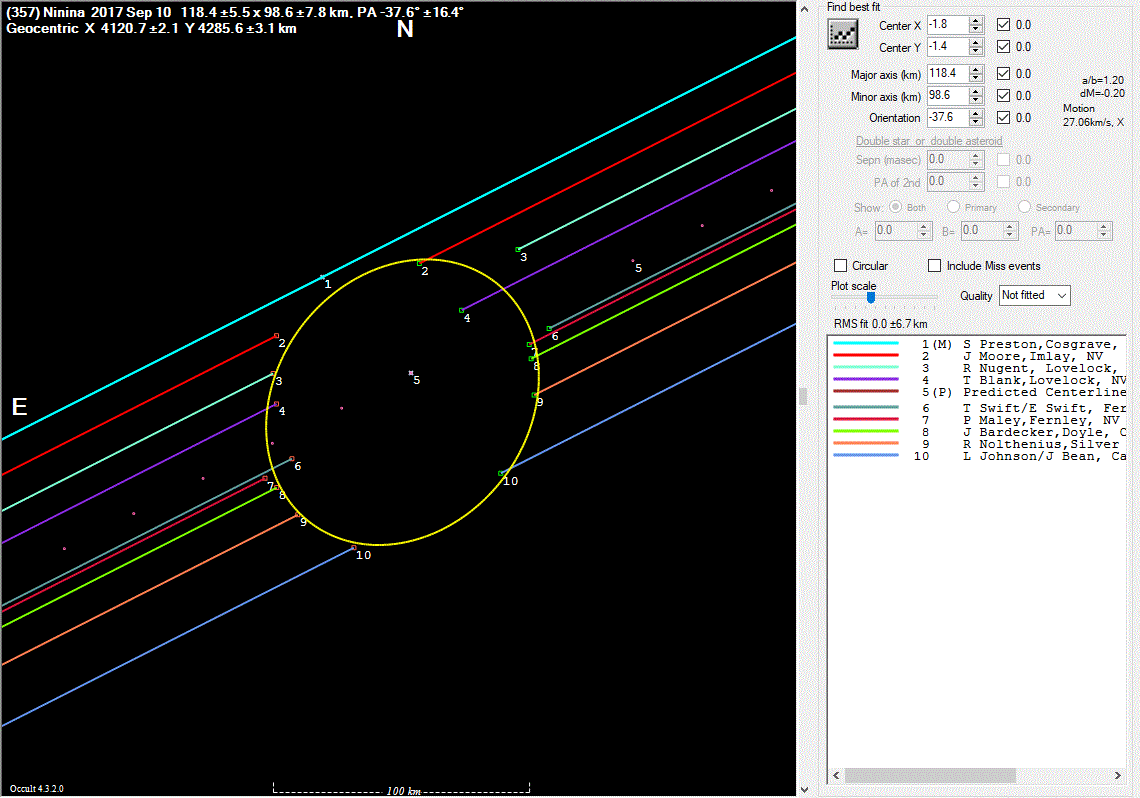
Task: Toggle the Orientation fit checkbox
Action: (1004, 118)
